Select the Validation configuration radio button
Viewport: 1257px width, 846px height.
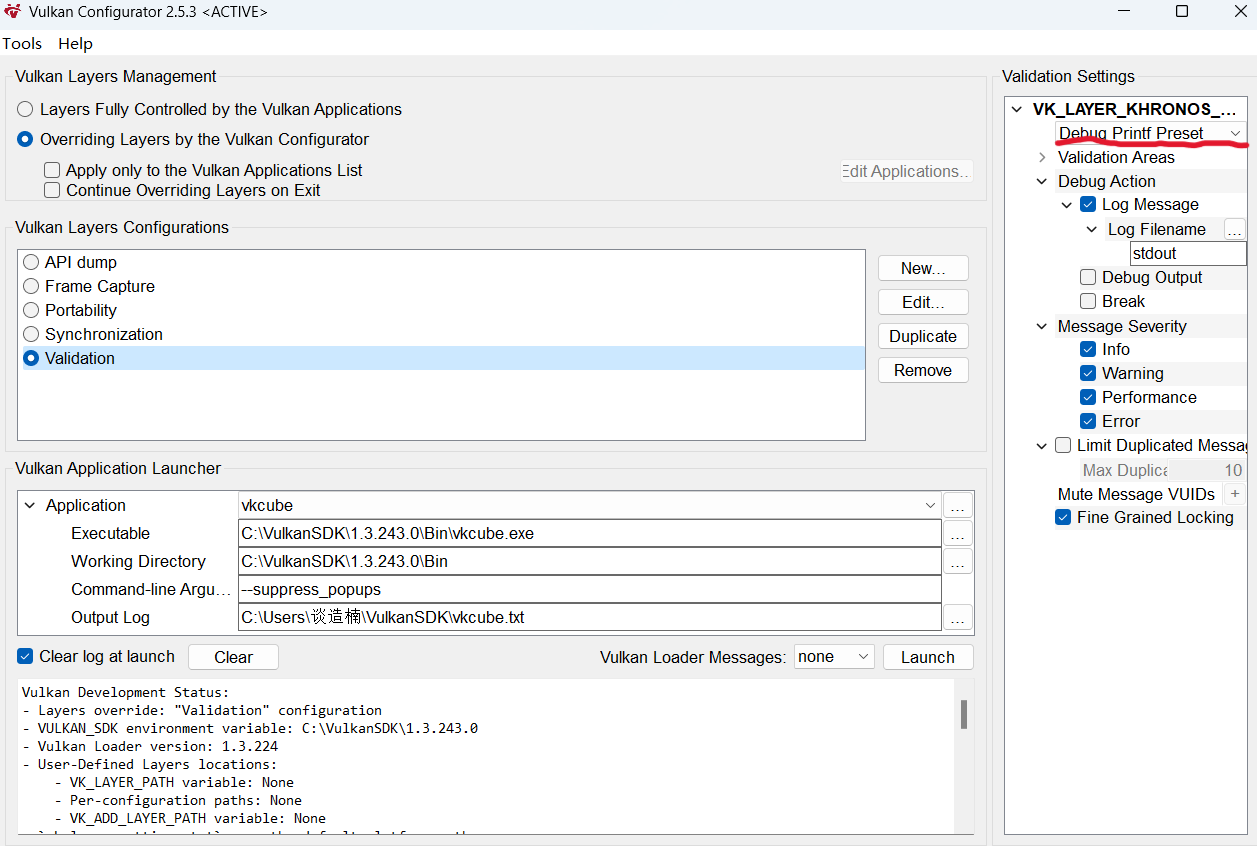tap(31, 358)
